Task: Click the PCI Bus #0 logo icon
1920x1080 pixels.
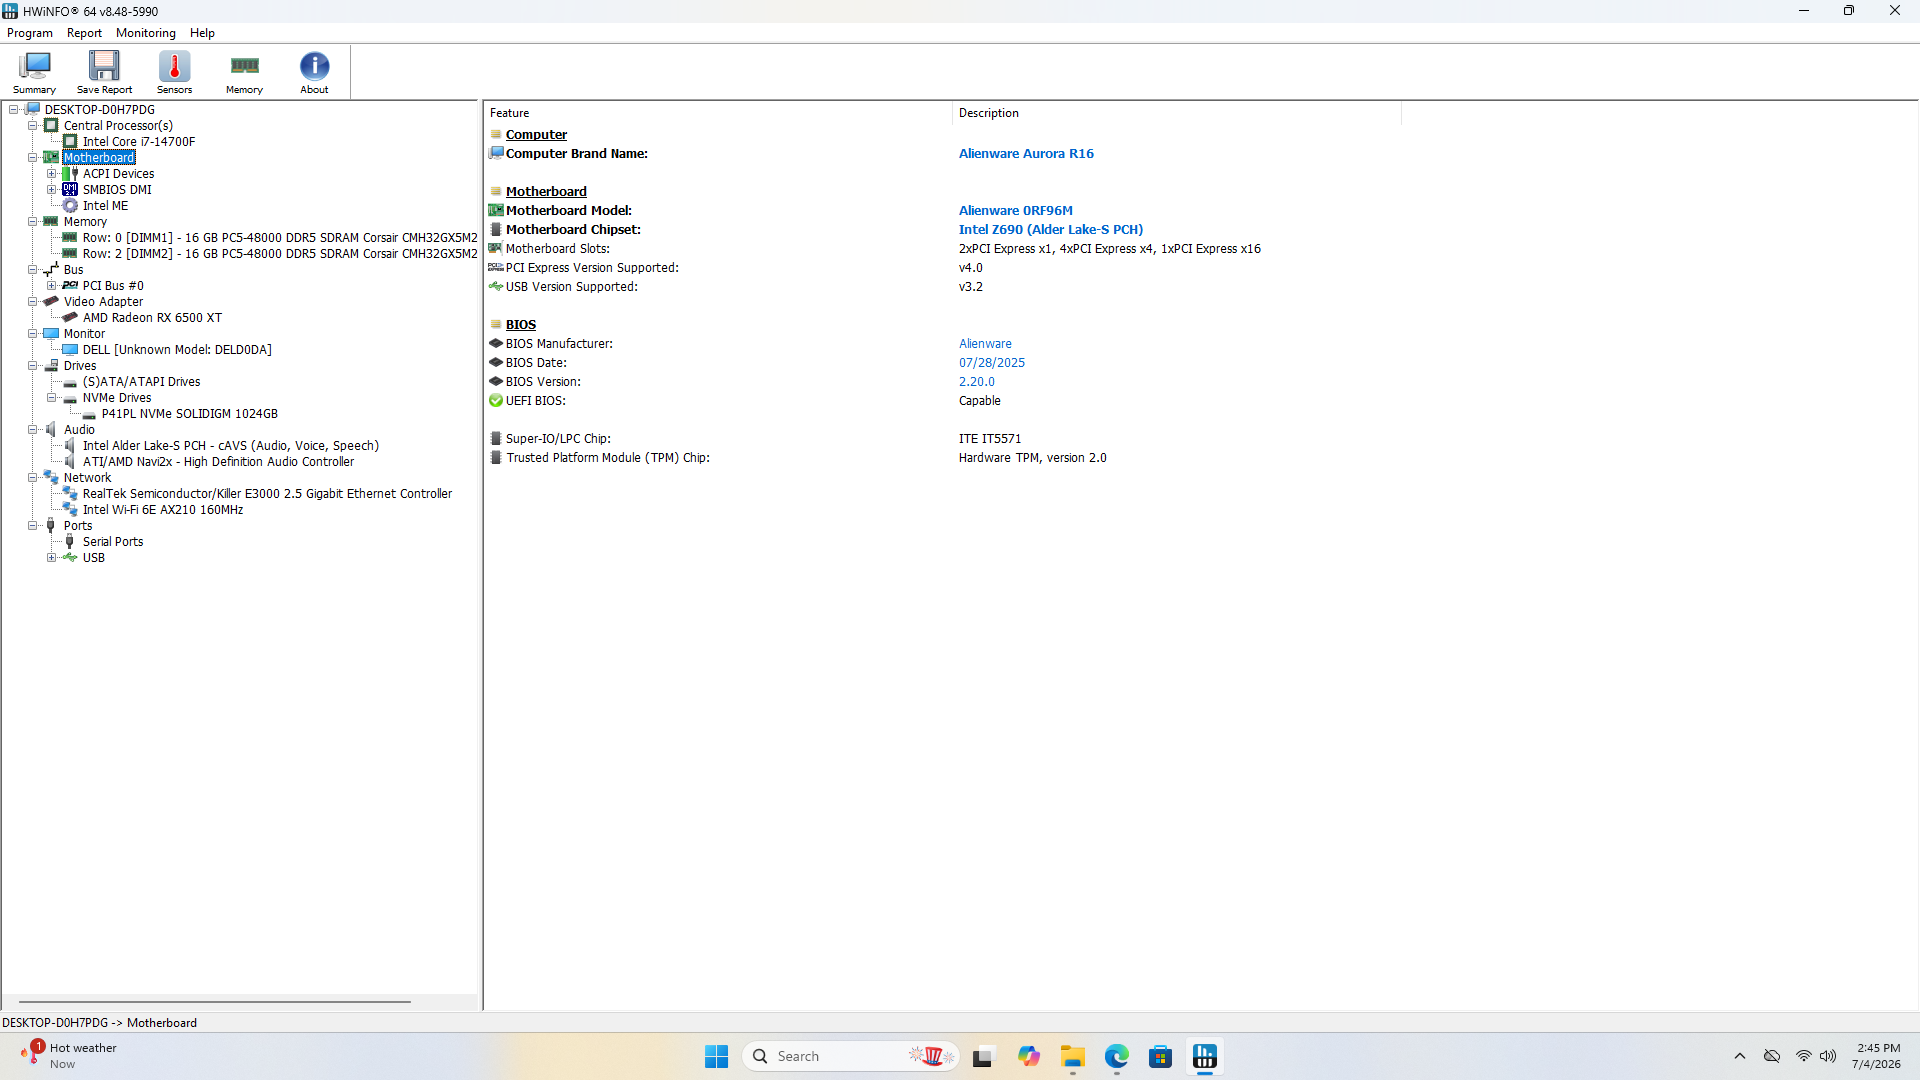Action: click(70, 285)
